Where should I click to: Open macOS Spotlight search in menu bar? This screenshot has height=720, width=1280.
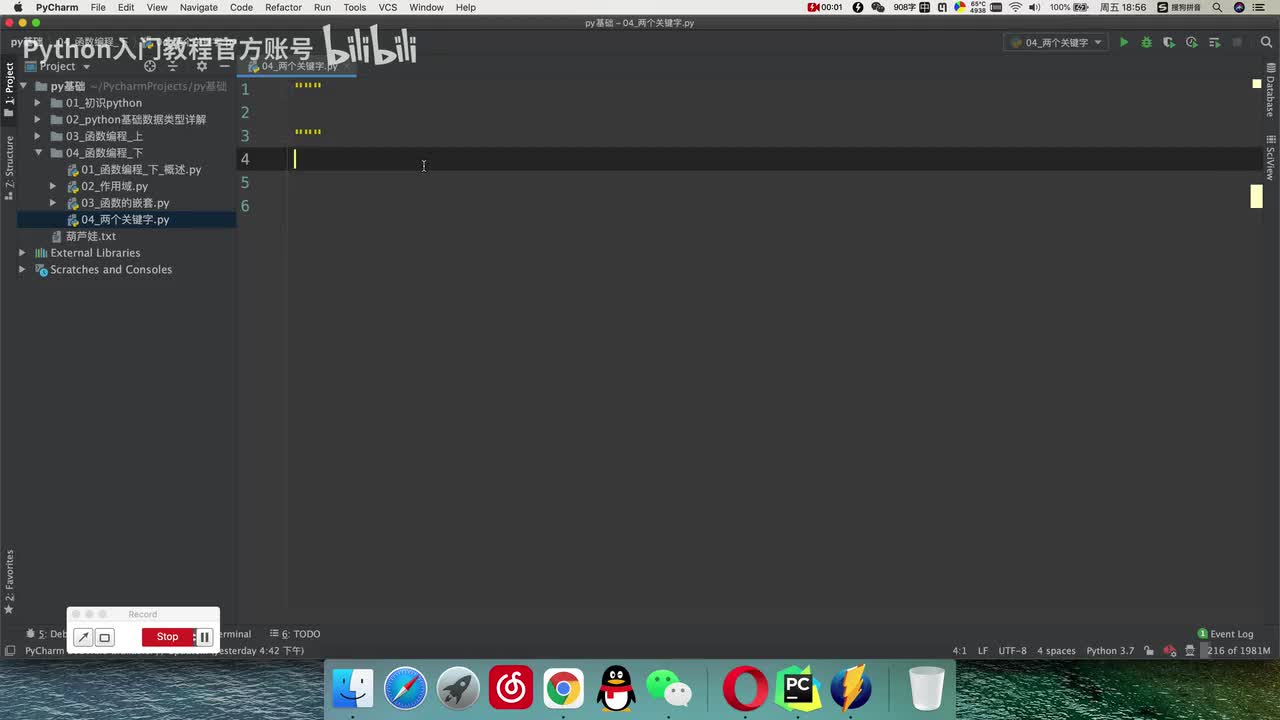tap(1216, 7)
